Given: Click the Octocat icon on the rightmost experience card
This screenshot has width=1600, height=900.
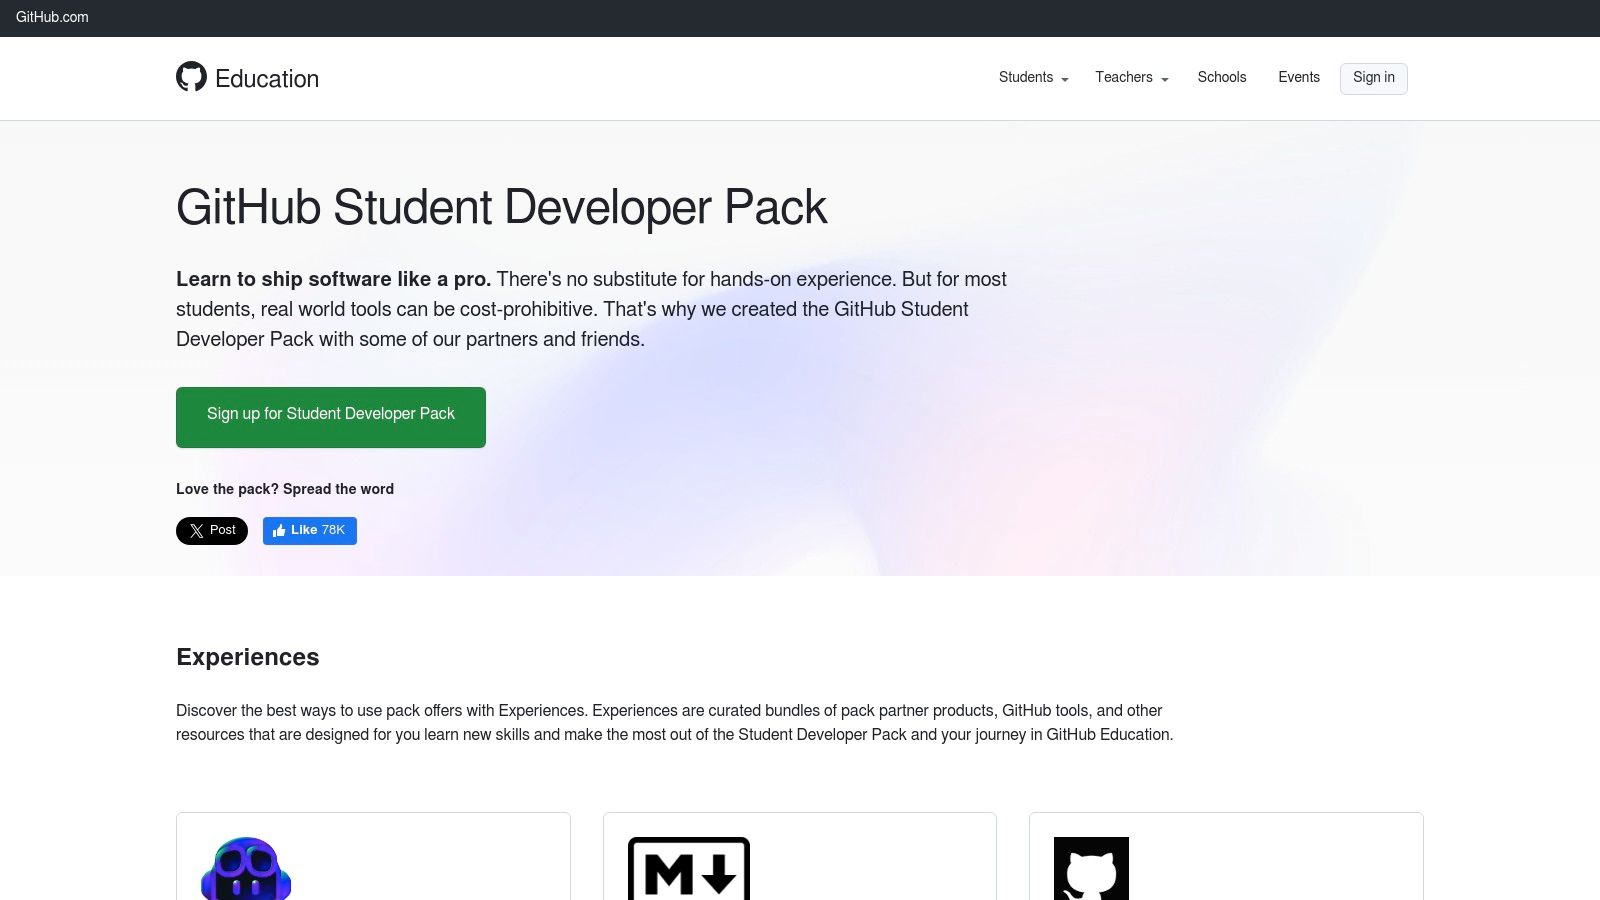Looking at the screenshot, I should [1090, 869].
